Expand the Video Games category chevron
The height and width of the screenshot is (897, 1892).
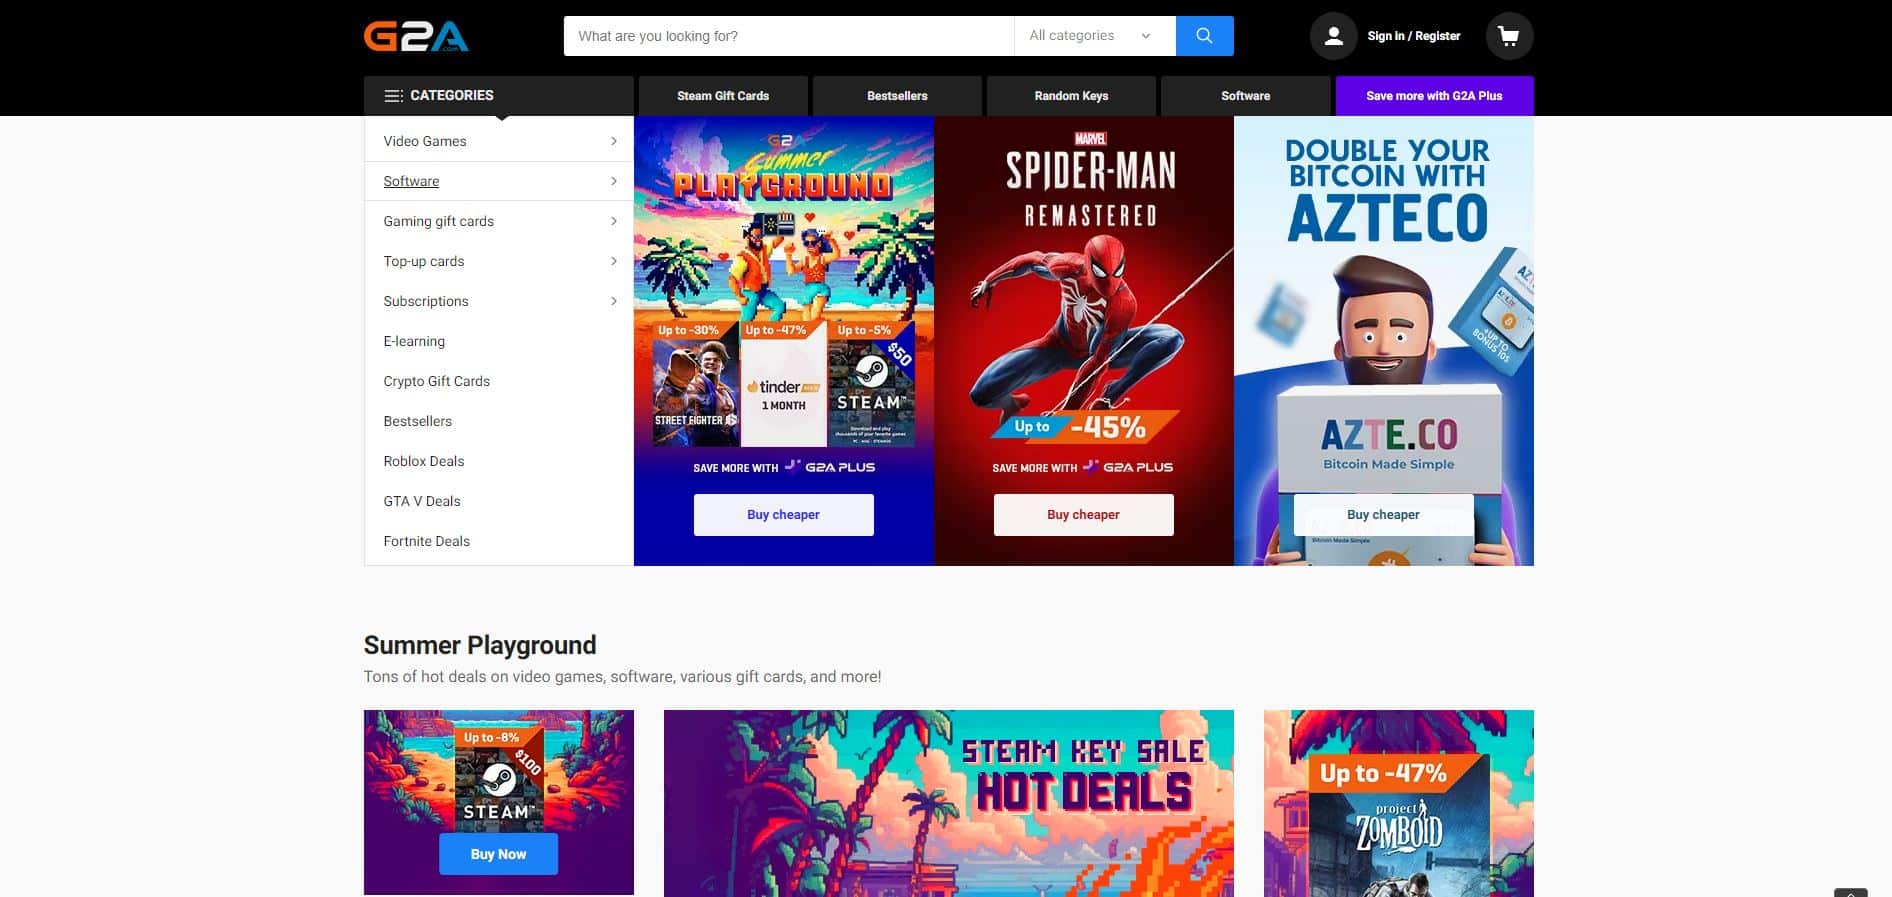coord(613,141)
